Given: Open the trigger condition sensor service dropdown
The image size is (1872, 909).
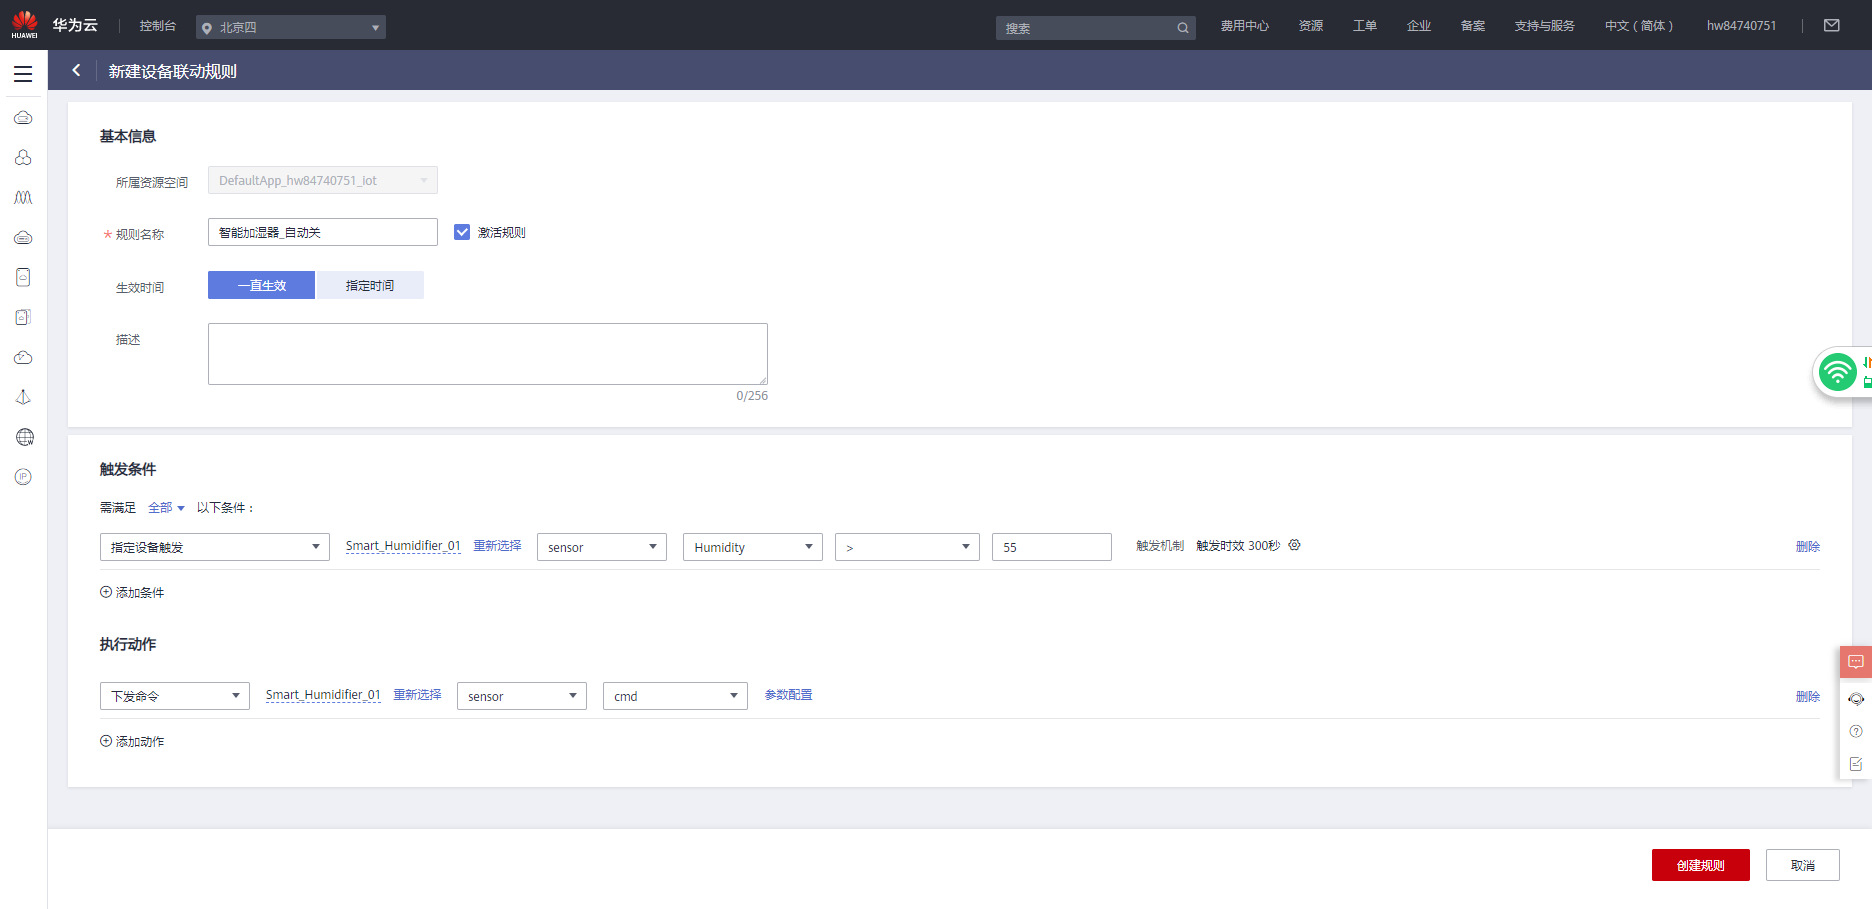Looking at the screenshot, I should [x=602, y=547].
